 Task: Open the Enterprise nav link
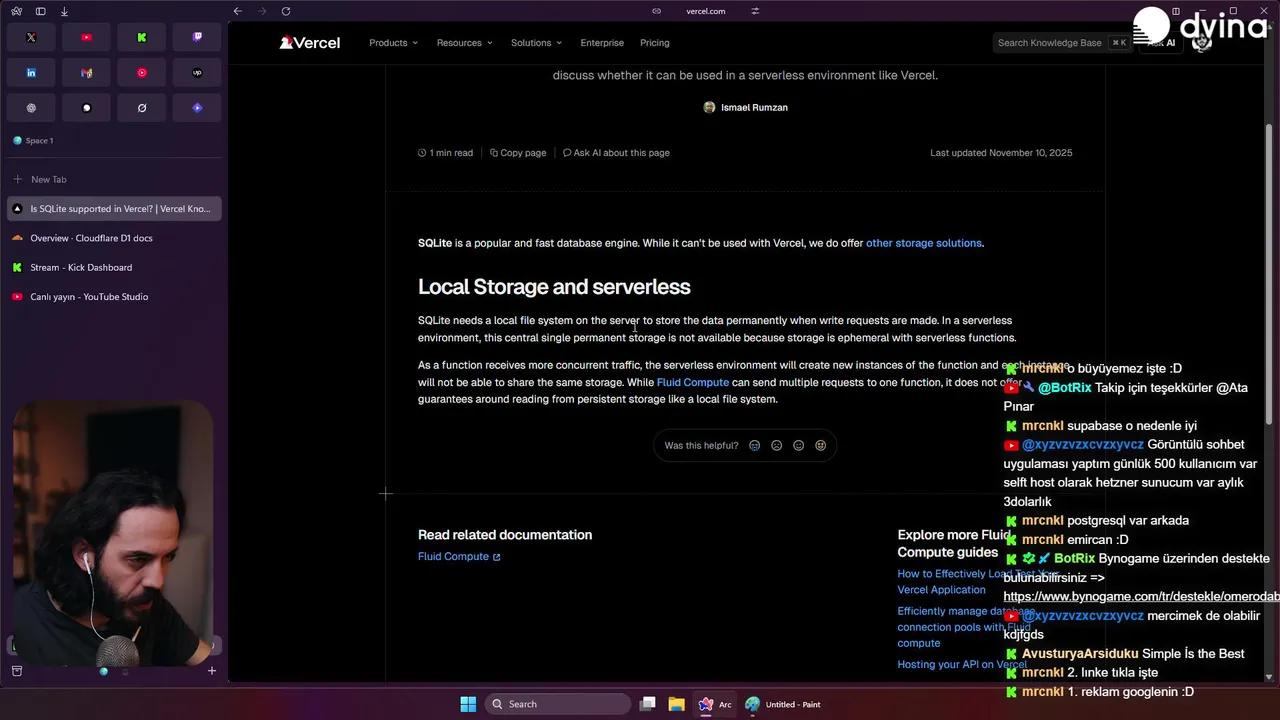tap(602, 43)
